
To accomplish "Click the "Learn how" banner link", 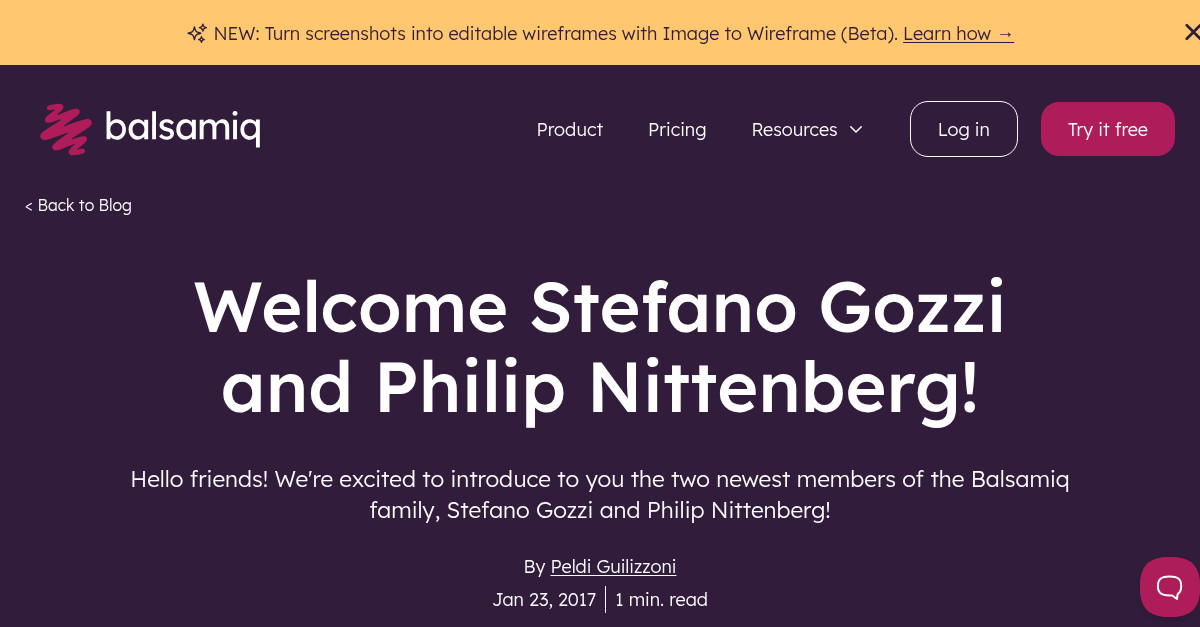I will coord(958,33).
